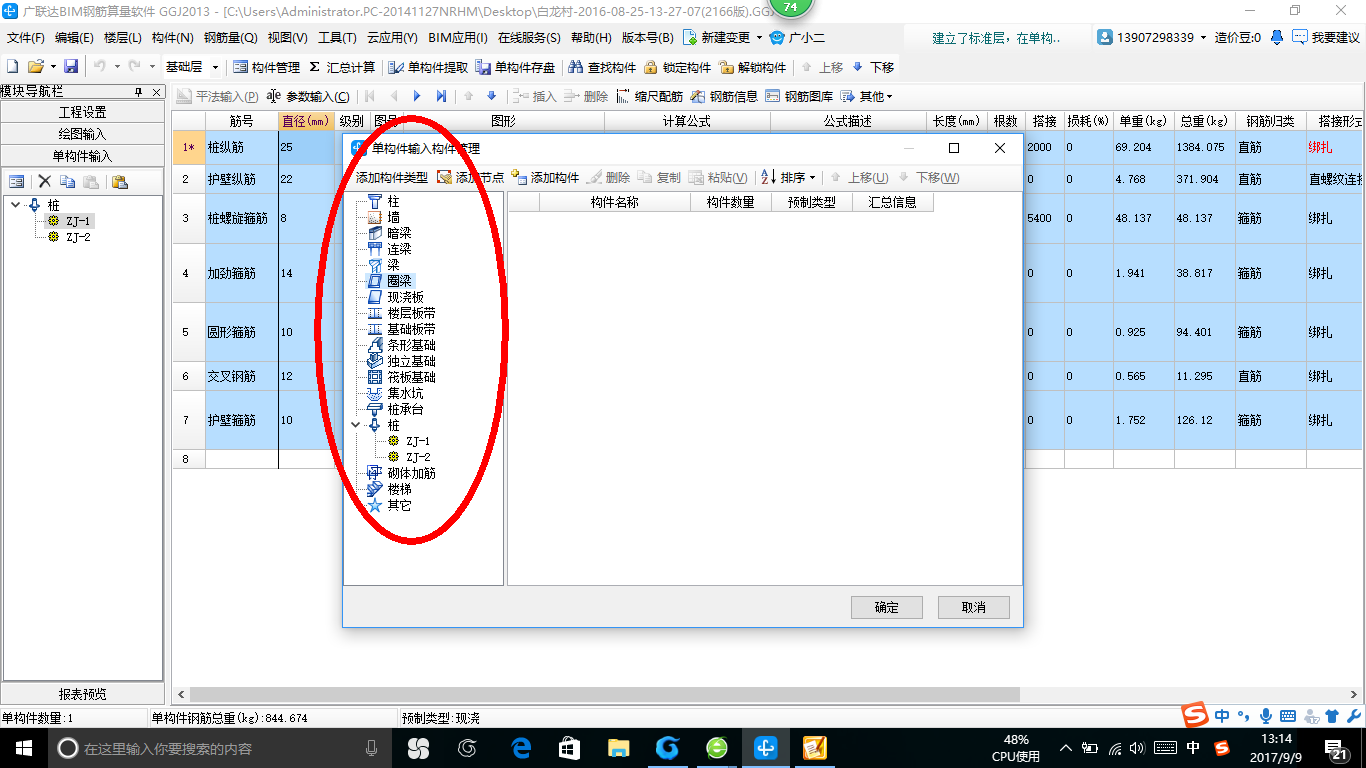Switch to 绘图输入 navigation panel

(83, 134)
